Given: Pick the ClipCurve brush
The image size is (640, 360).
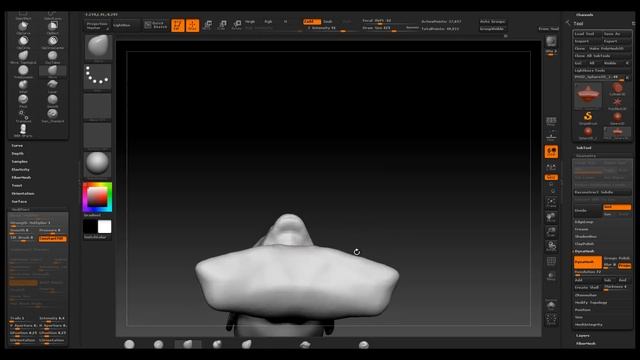Looking at the screenshot, I should pyautogui.click(x=23, y=27).
